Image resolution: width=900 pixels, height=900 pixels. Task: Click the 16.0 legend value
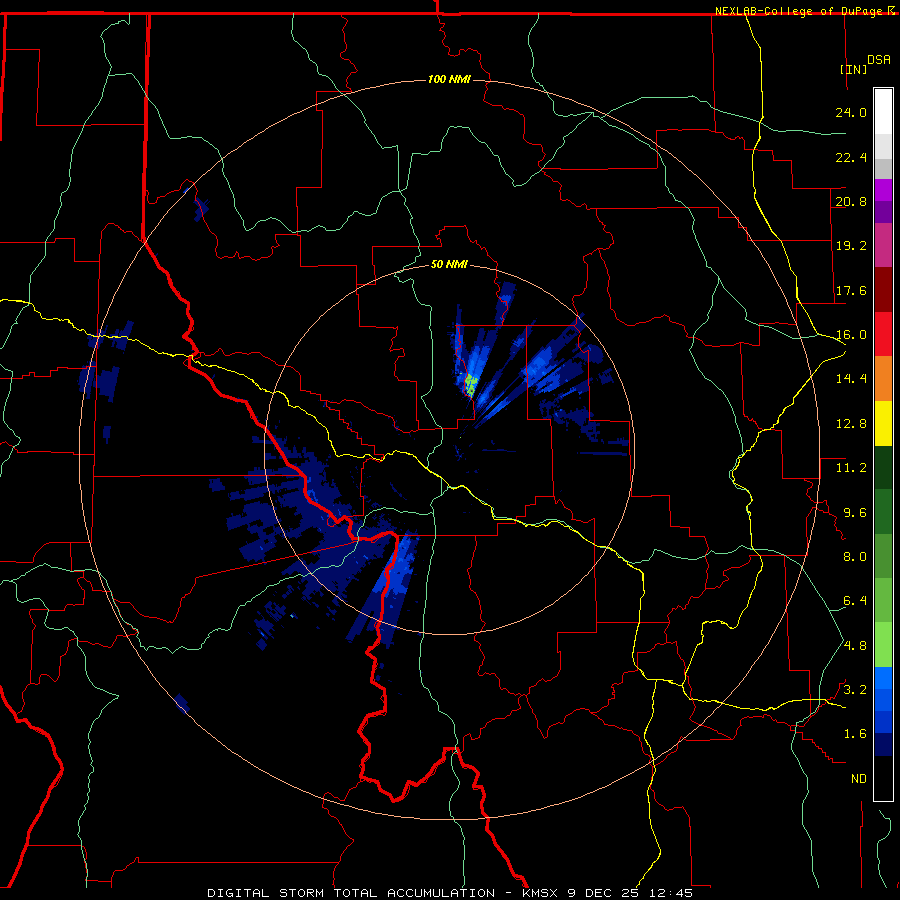[851, 335]
